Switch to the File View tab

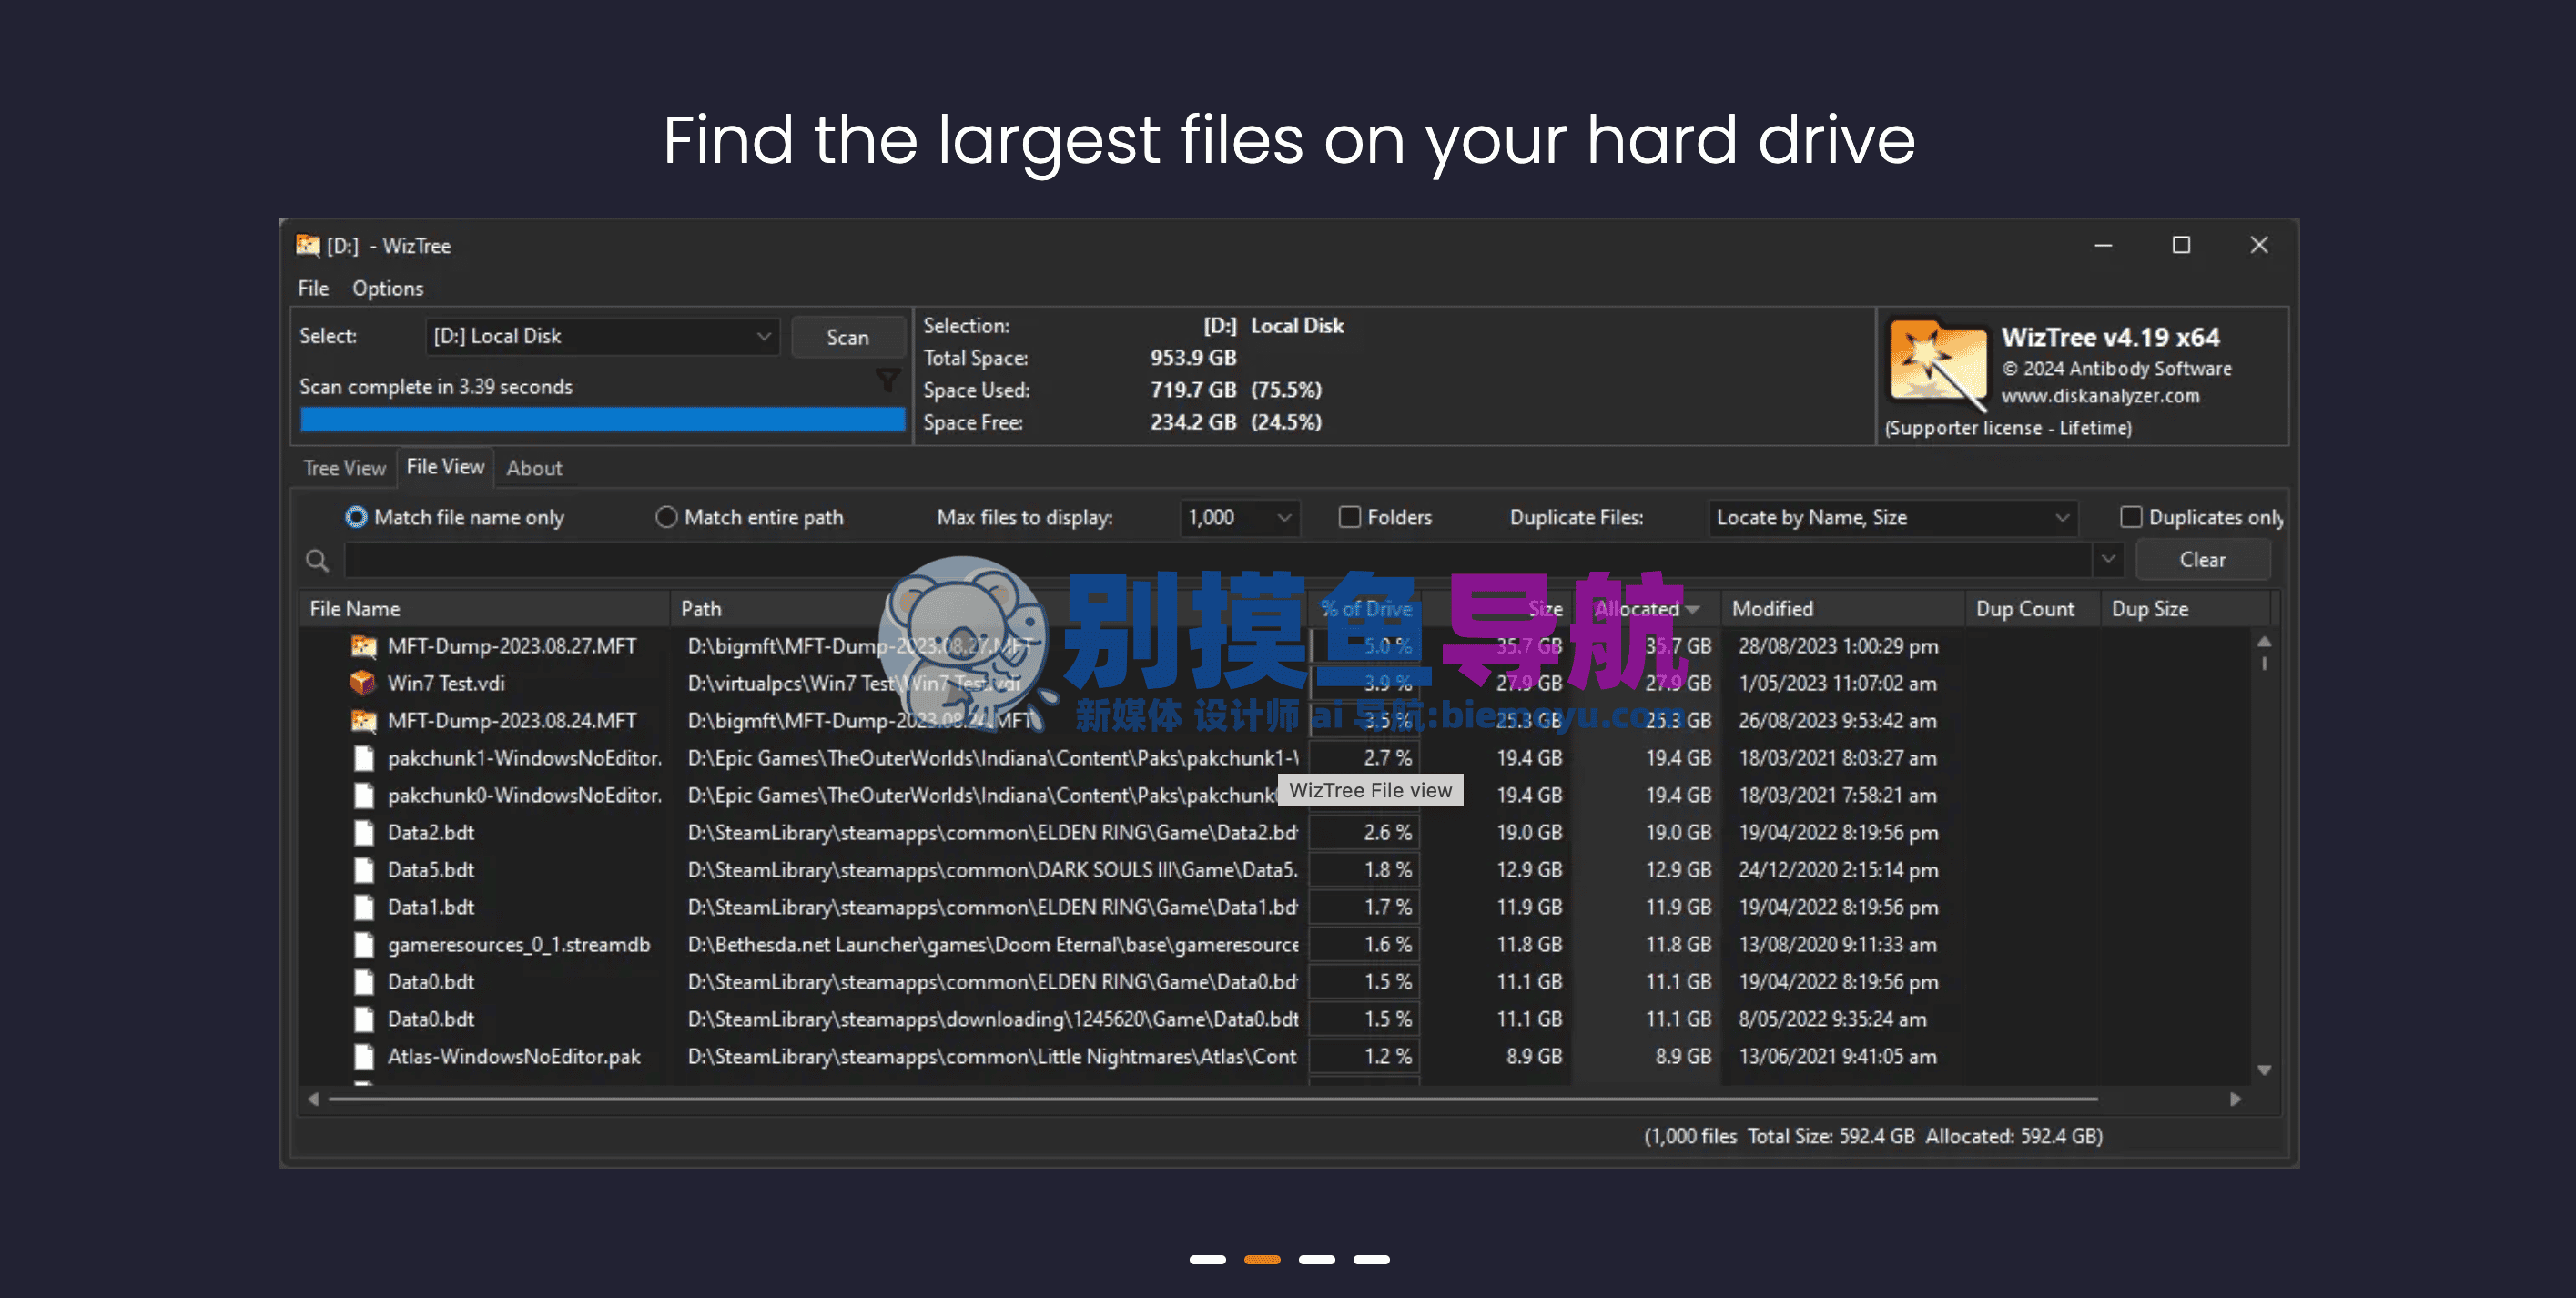click(445, 467)
